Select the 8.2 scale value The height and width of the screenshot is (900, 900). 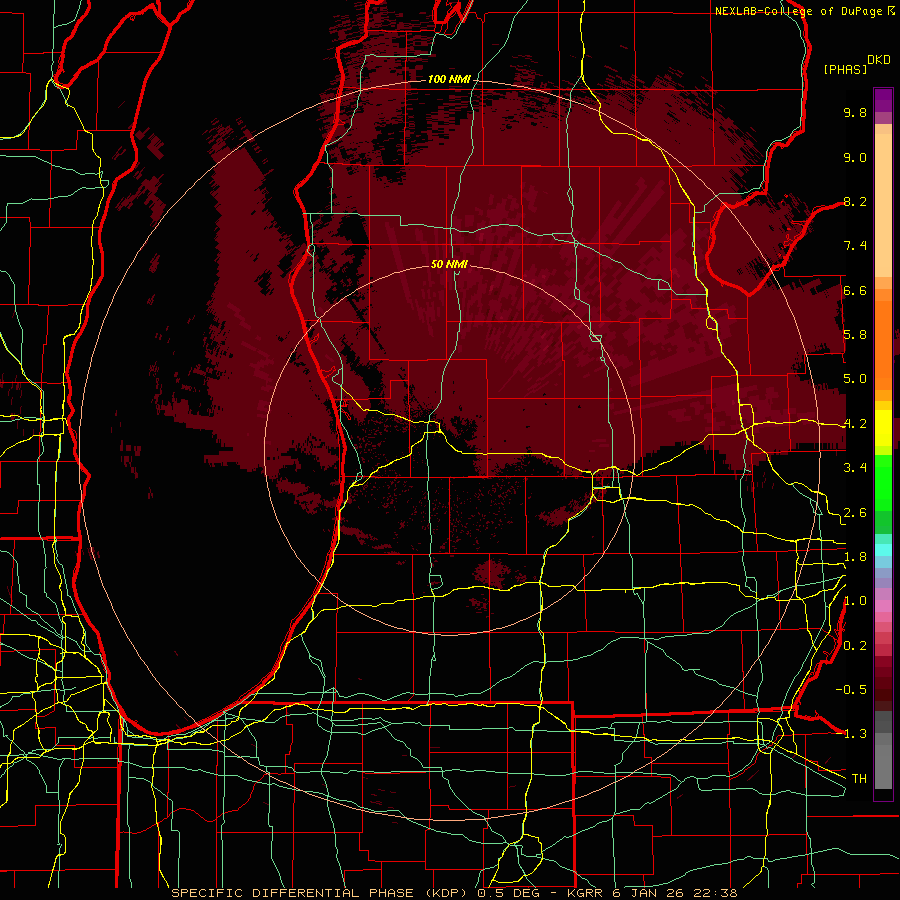pyautogui.click(x=855, y=201)
